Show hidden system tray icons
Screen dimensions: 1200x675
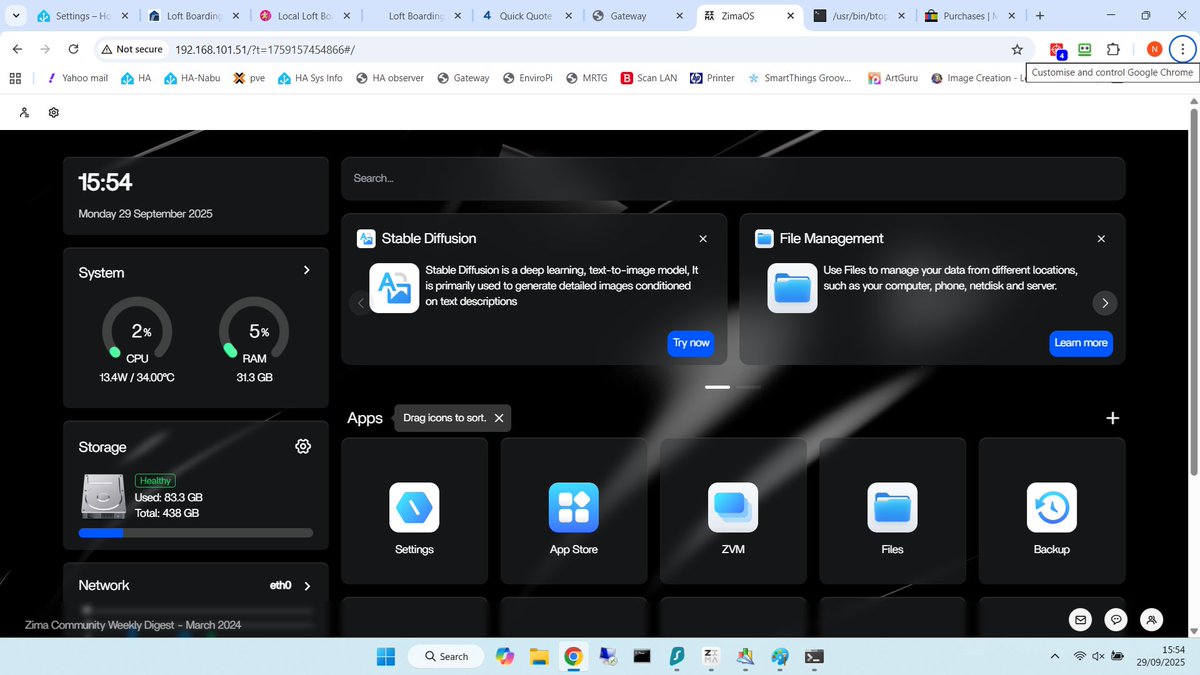coord(1055,657)
